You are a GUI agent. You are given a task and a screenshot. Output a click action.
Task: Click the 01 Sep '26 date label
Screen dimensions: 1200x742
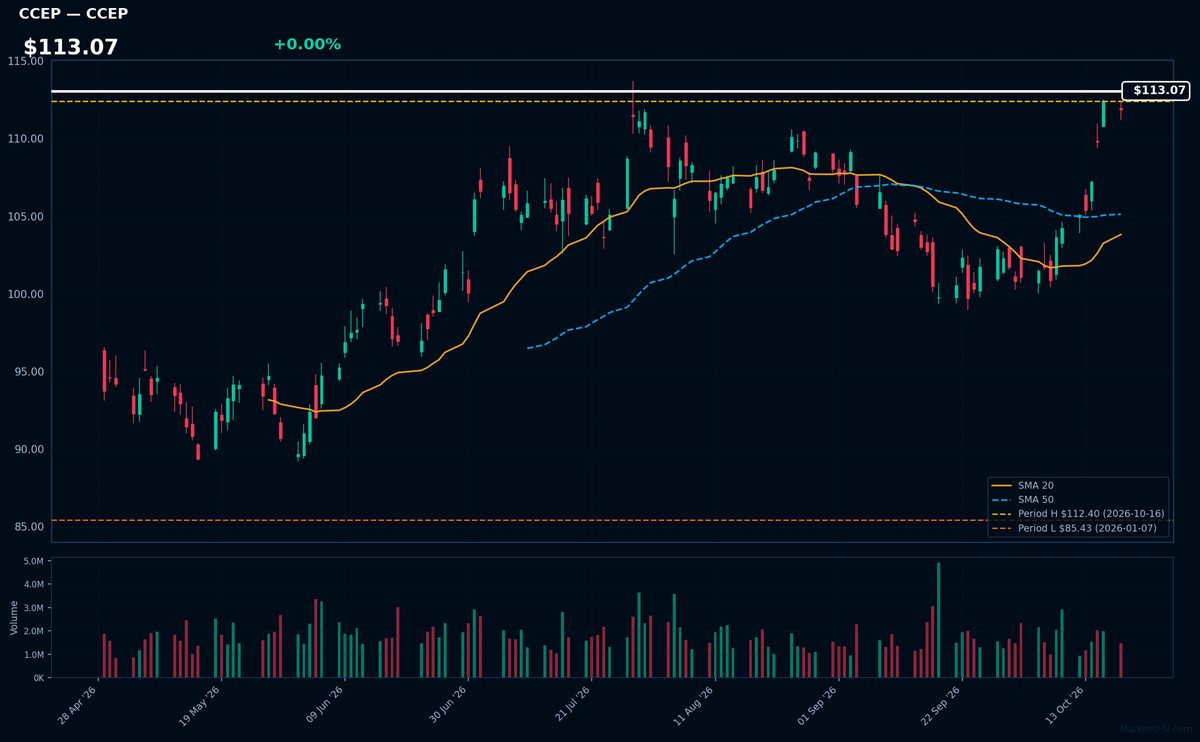point(817,705)
